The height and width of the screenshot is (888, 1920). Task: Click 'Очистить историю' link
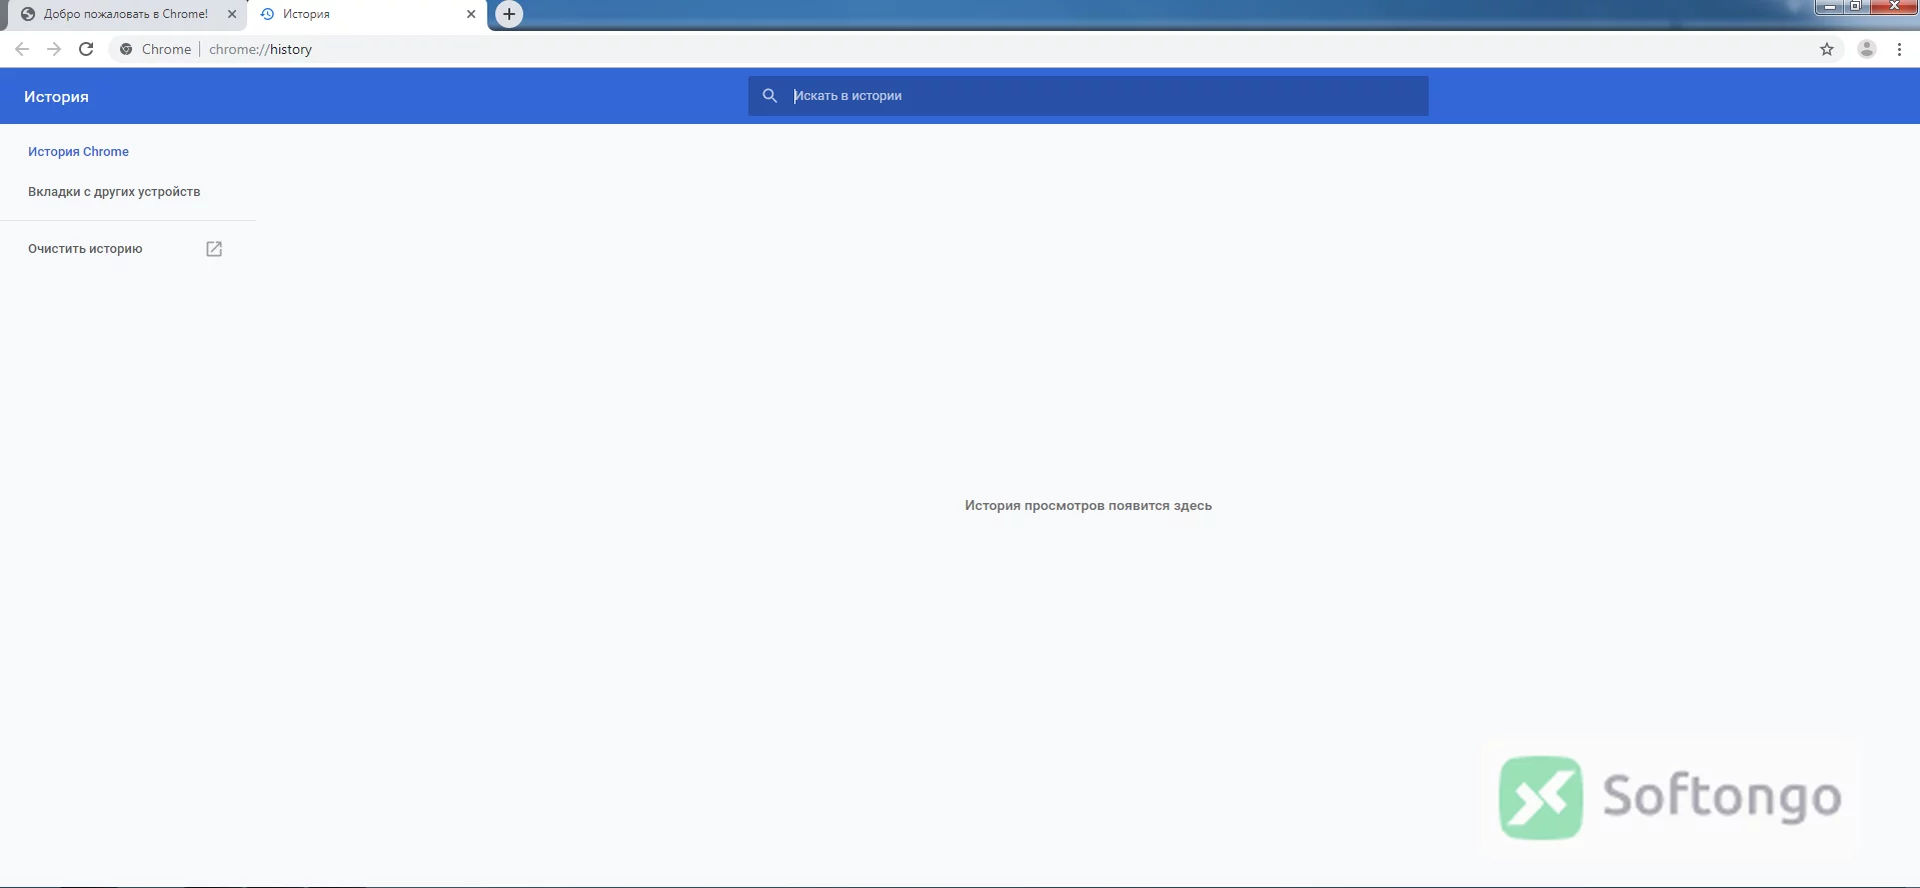click(85, 249)
